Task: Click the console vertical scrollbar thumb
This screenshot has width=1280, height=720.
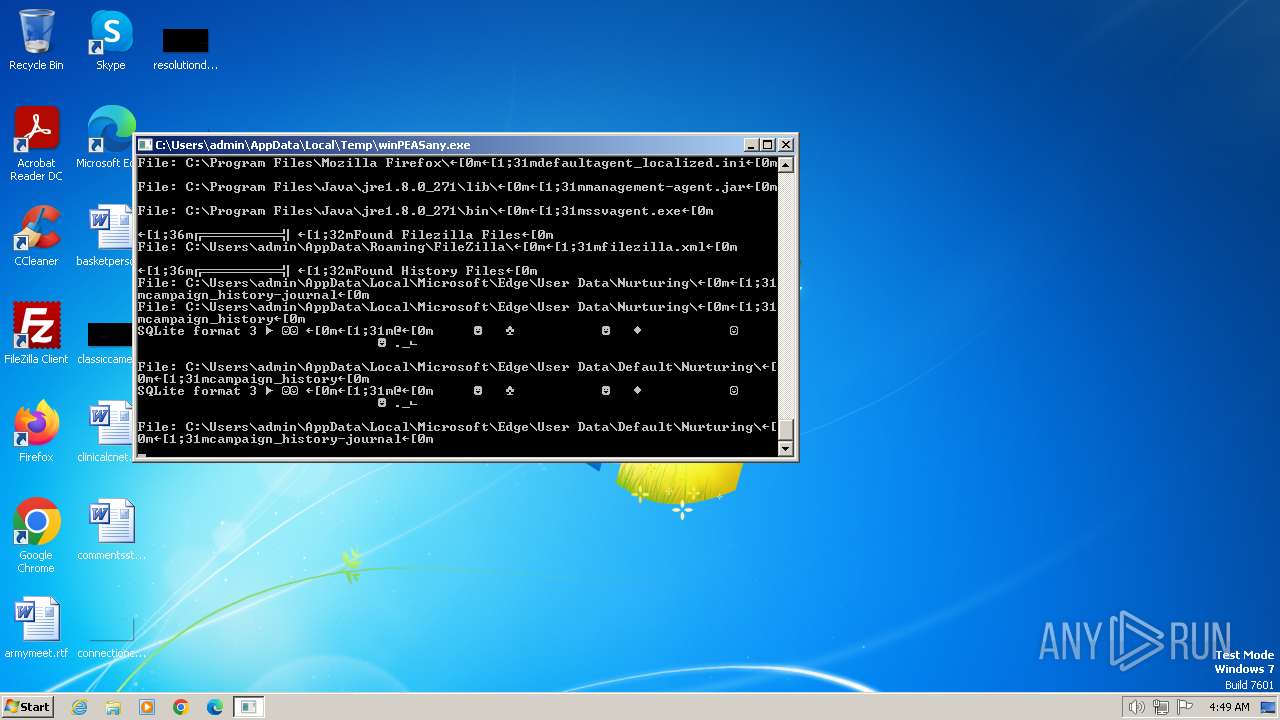Action: coord(786,429)
